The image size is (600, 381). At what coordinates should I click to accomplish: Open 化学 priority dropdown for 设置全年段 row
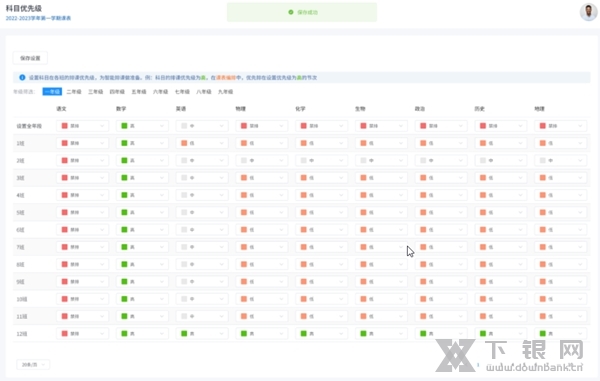(321, 126)
